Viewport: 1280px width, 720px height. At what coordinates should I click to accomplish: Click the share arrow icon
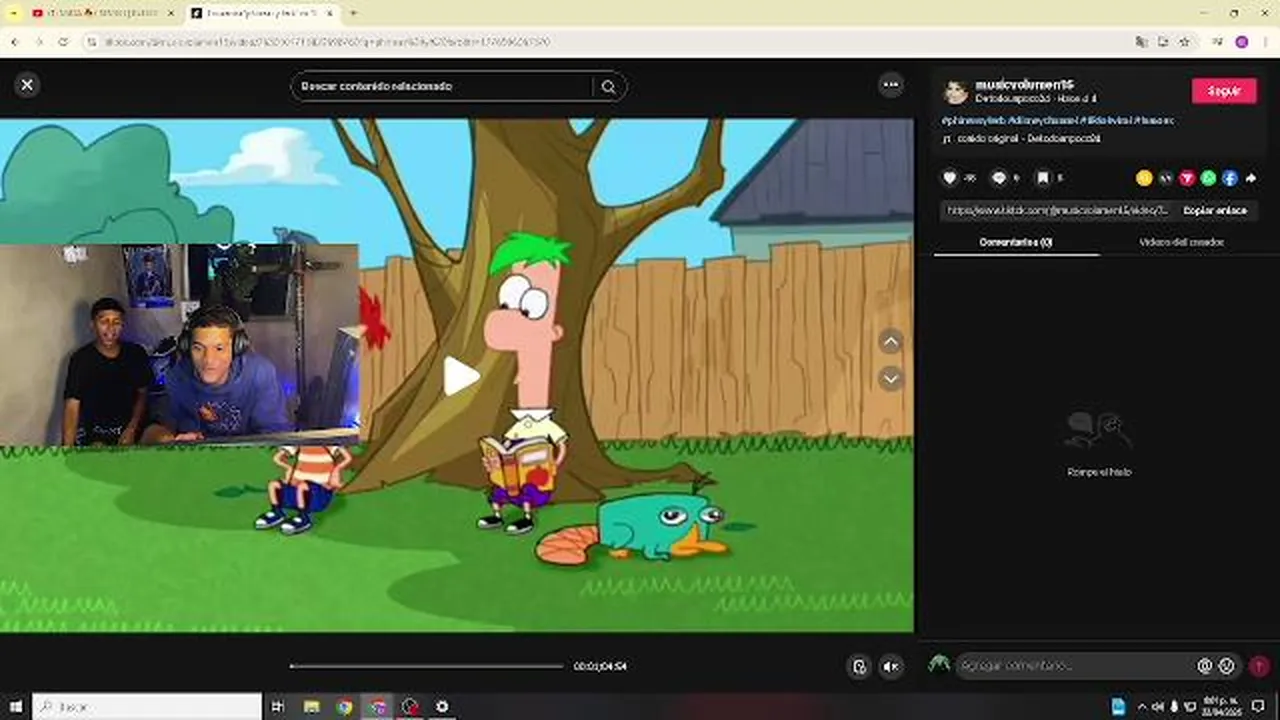click(1251, 178)
